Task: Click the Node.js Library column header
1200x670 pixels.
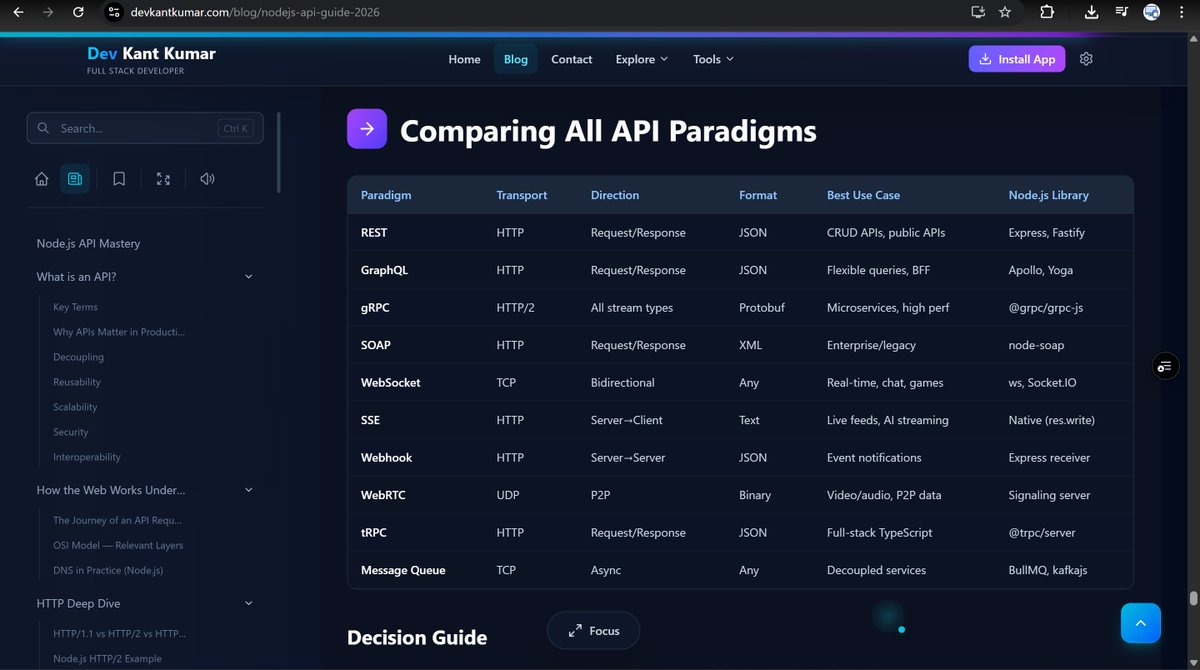Action: point(1048,195)
